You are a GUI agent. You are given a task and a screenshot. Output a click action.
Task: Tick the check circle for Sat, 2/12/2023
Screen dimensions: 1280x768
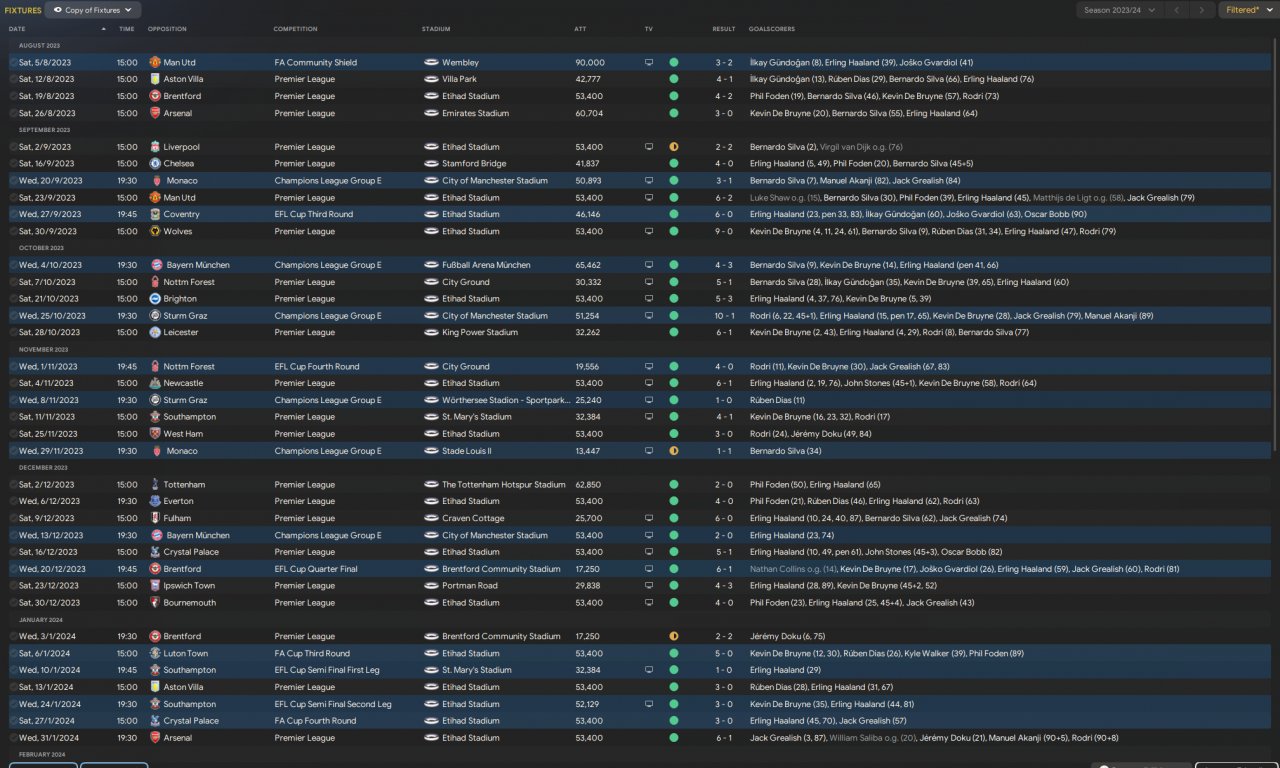click(x=13, y=485)
